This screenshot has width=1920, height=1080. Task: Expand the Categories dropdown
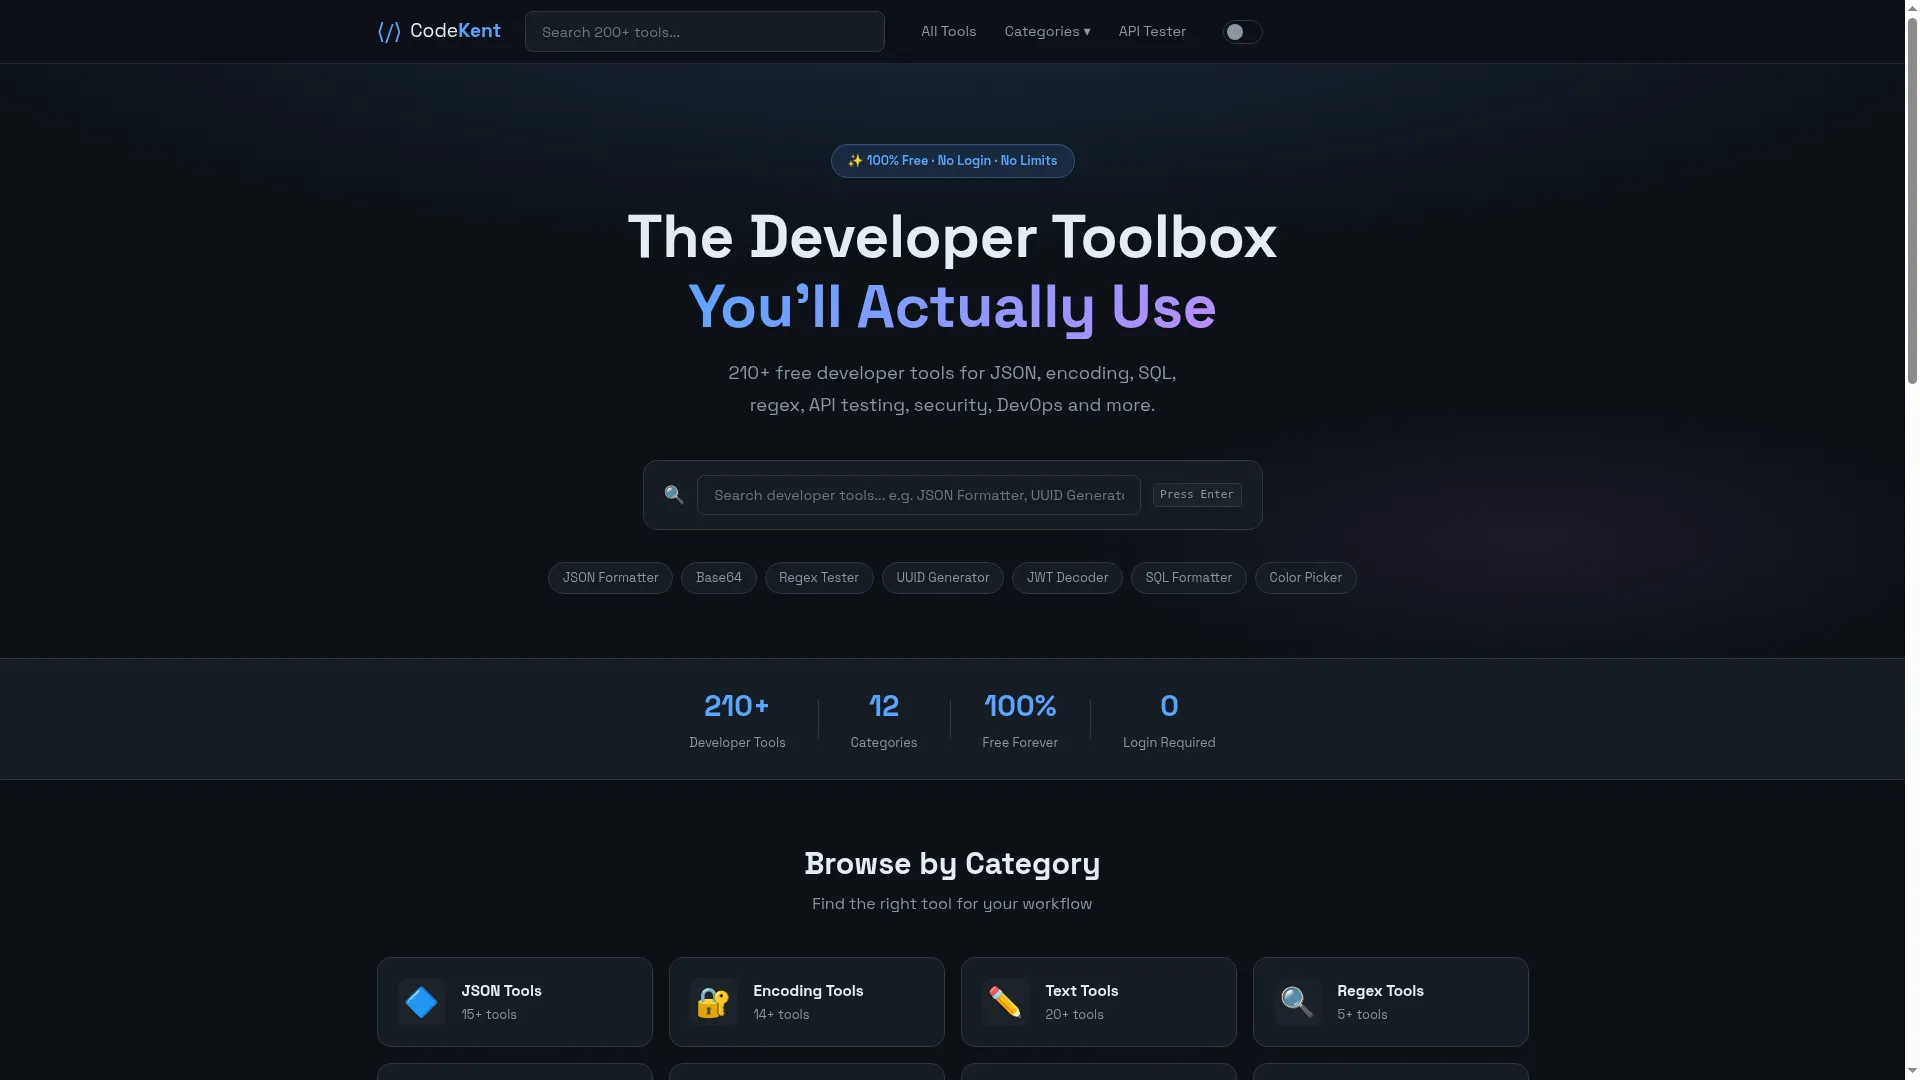pos(1047,32)
